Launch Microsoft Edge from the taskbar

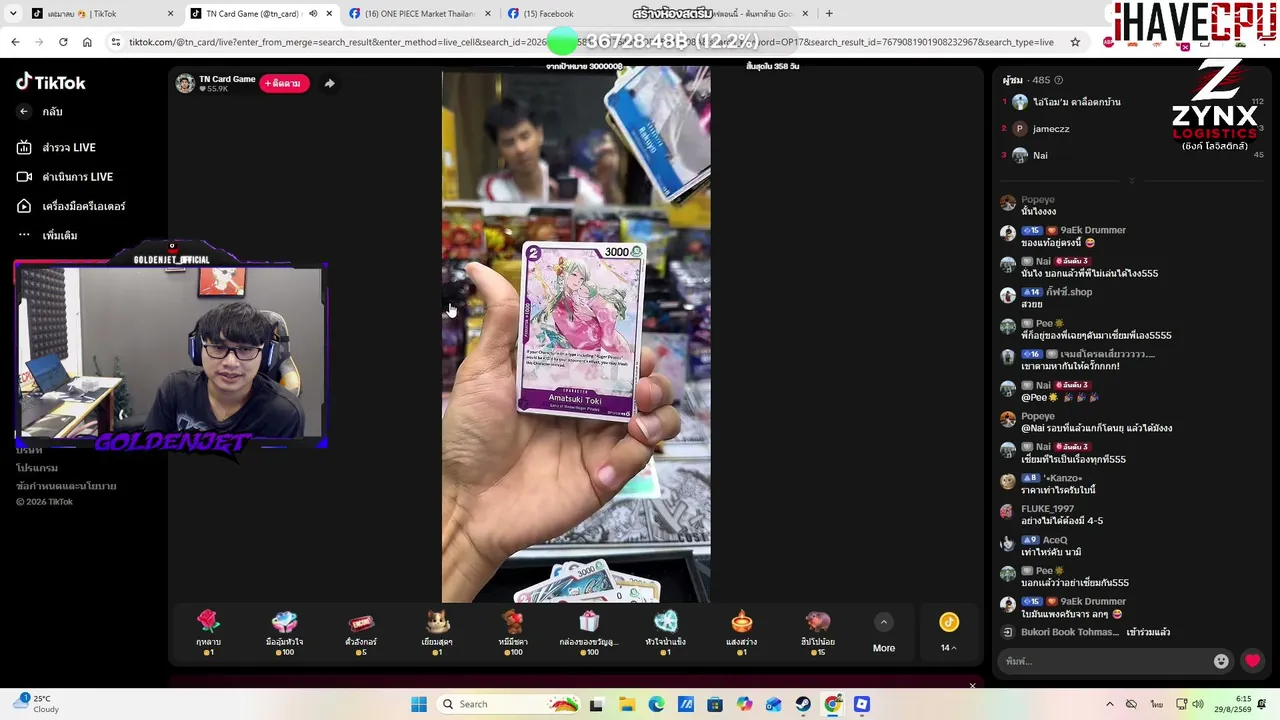[x=656, y=704]
